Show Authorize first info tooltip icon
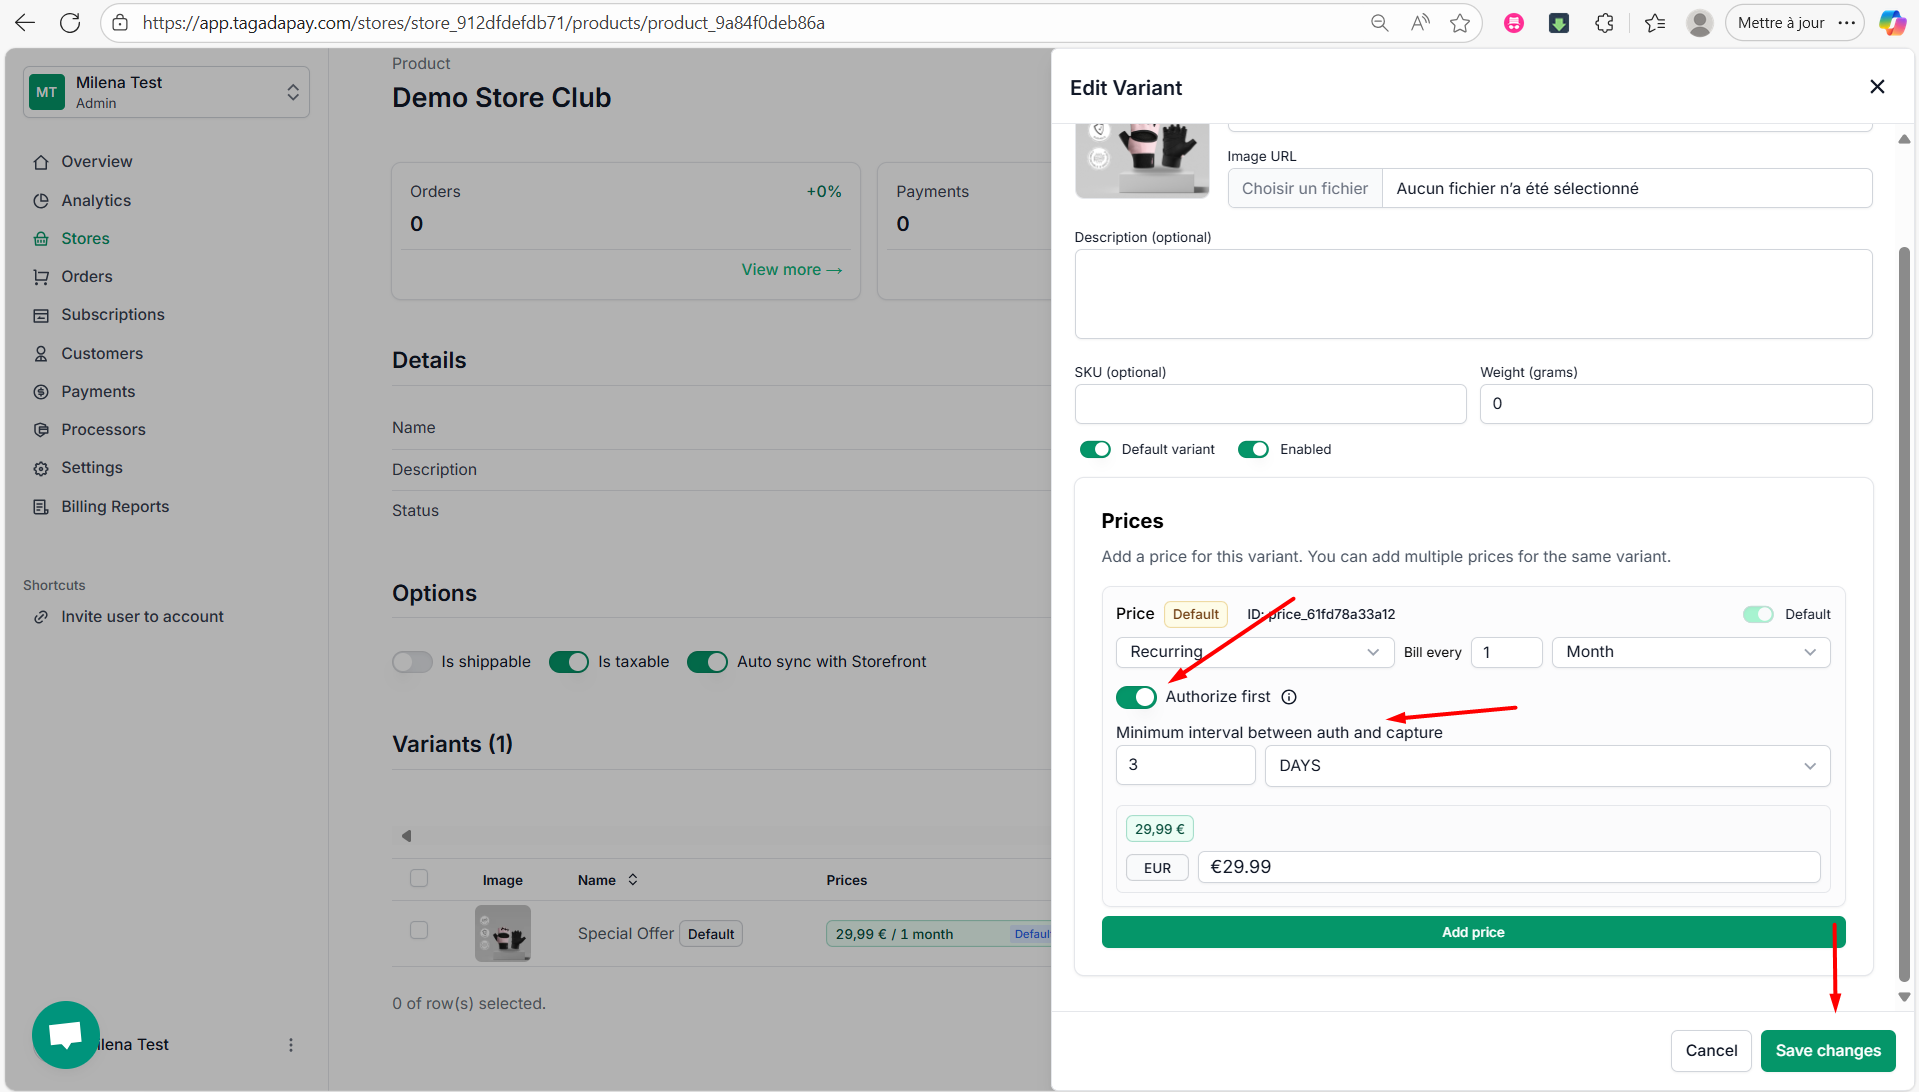This screenshot has height=1092, width=1919. (1289, 697)
